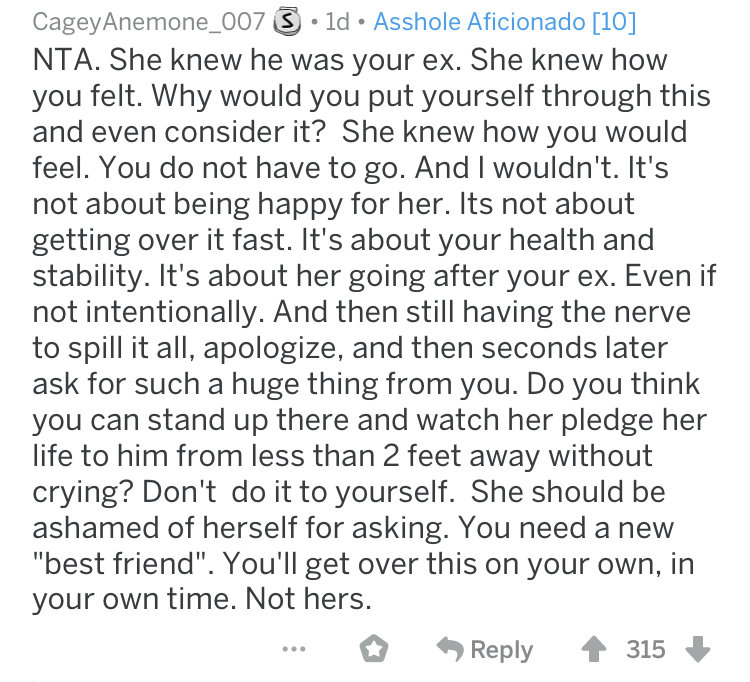
Task: Give an award using the badge icon
Action: click(x=374, y=649)
